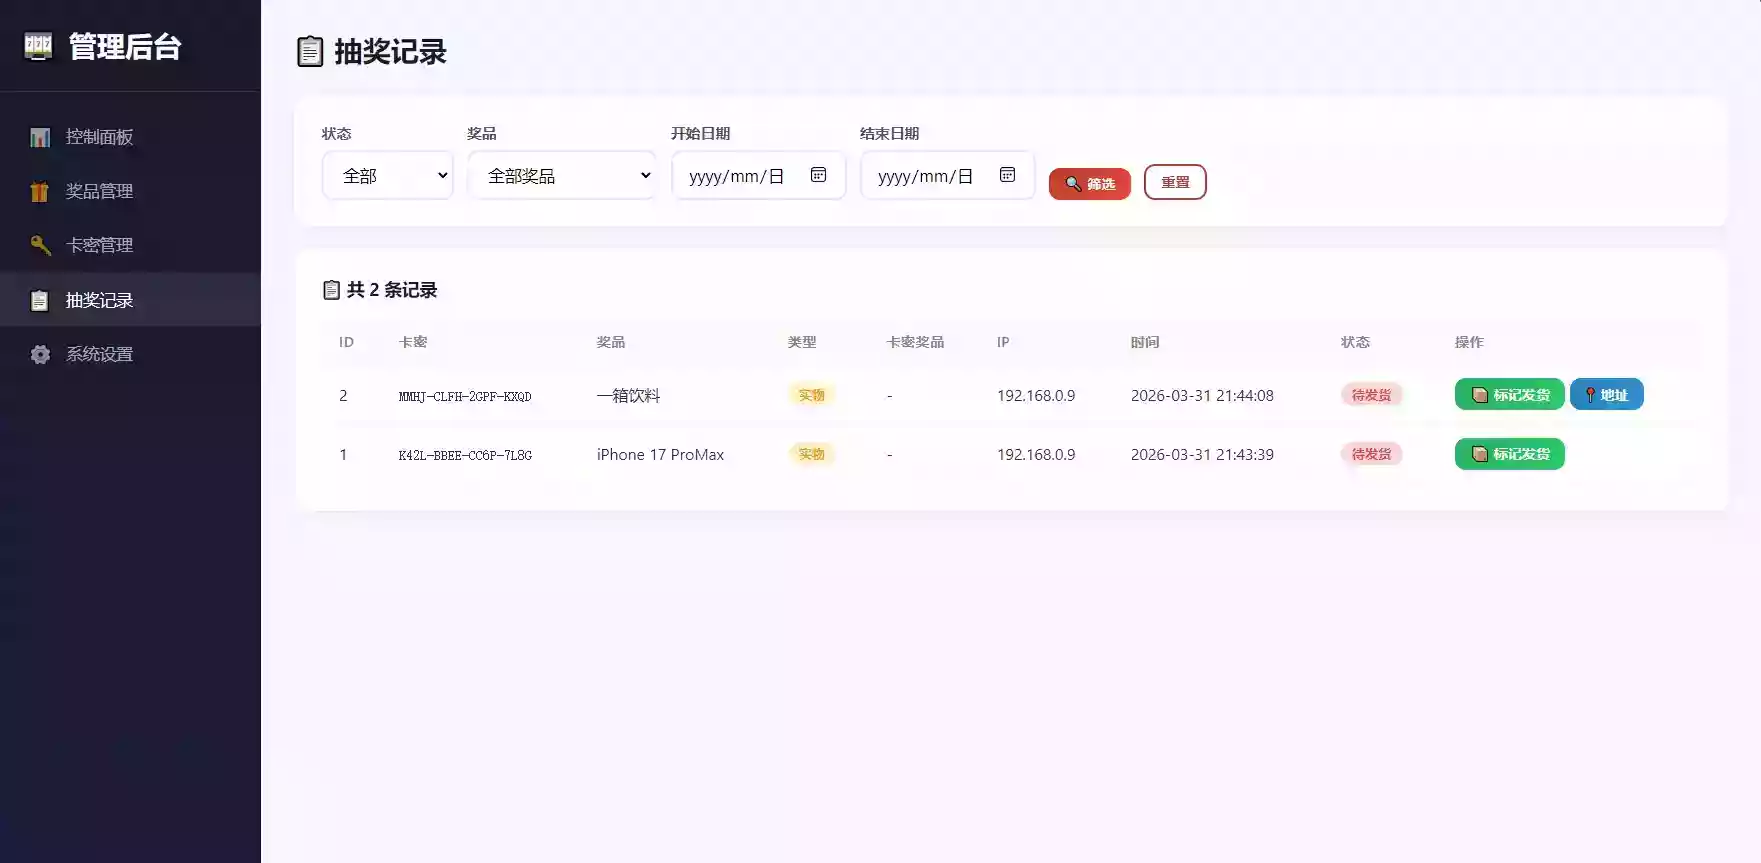View the 地址 for record 2
The image size is (1761, 863).
point(1607,395)
